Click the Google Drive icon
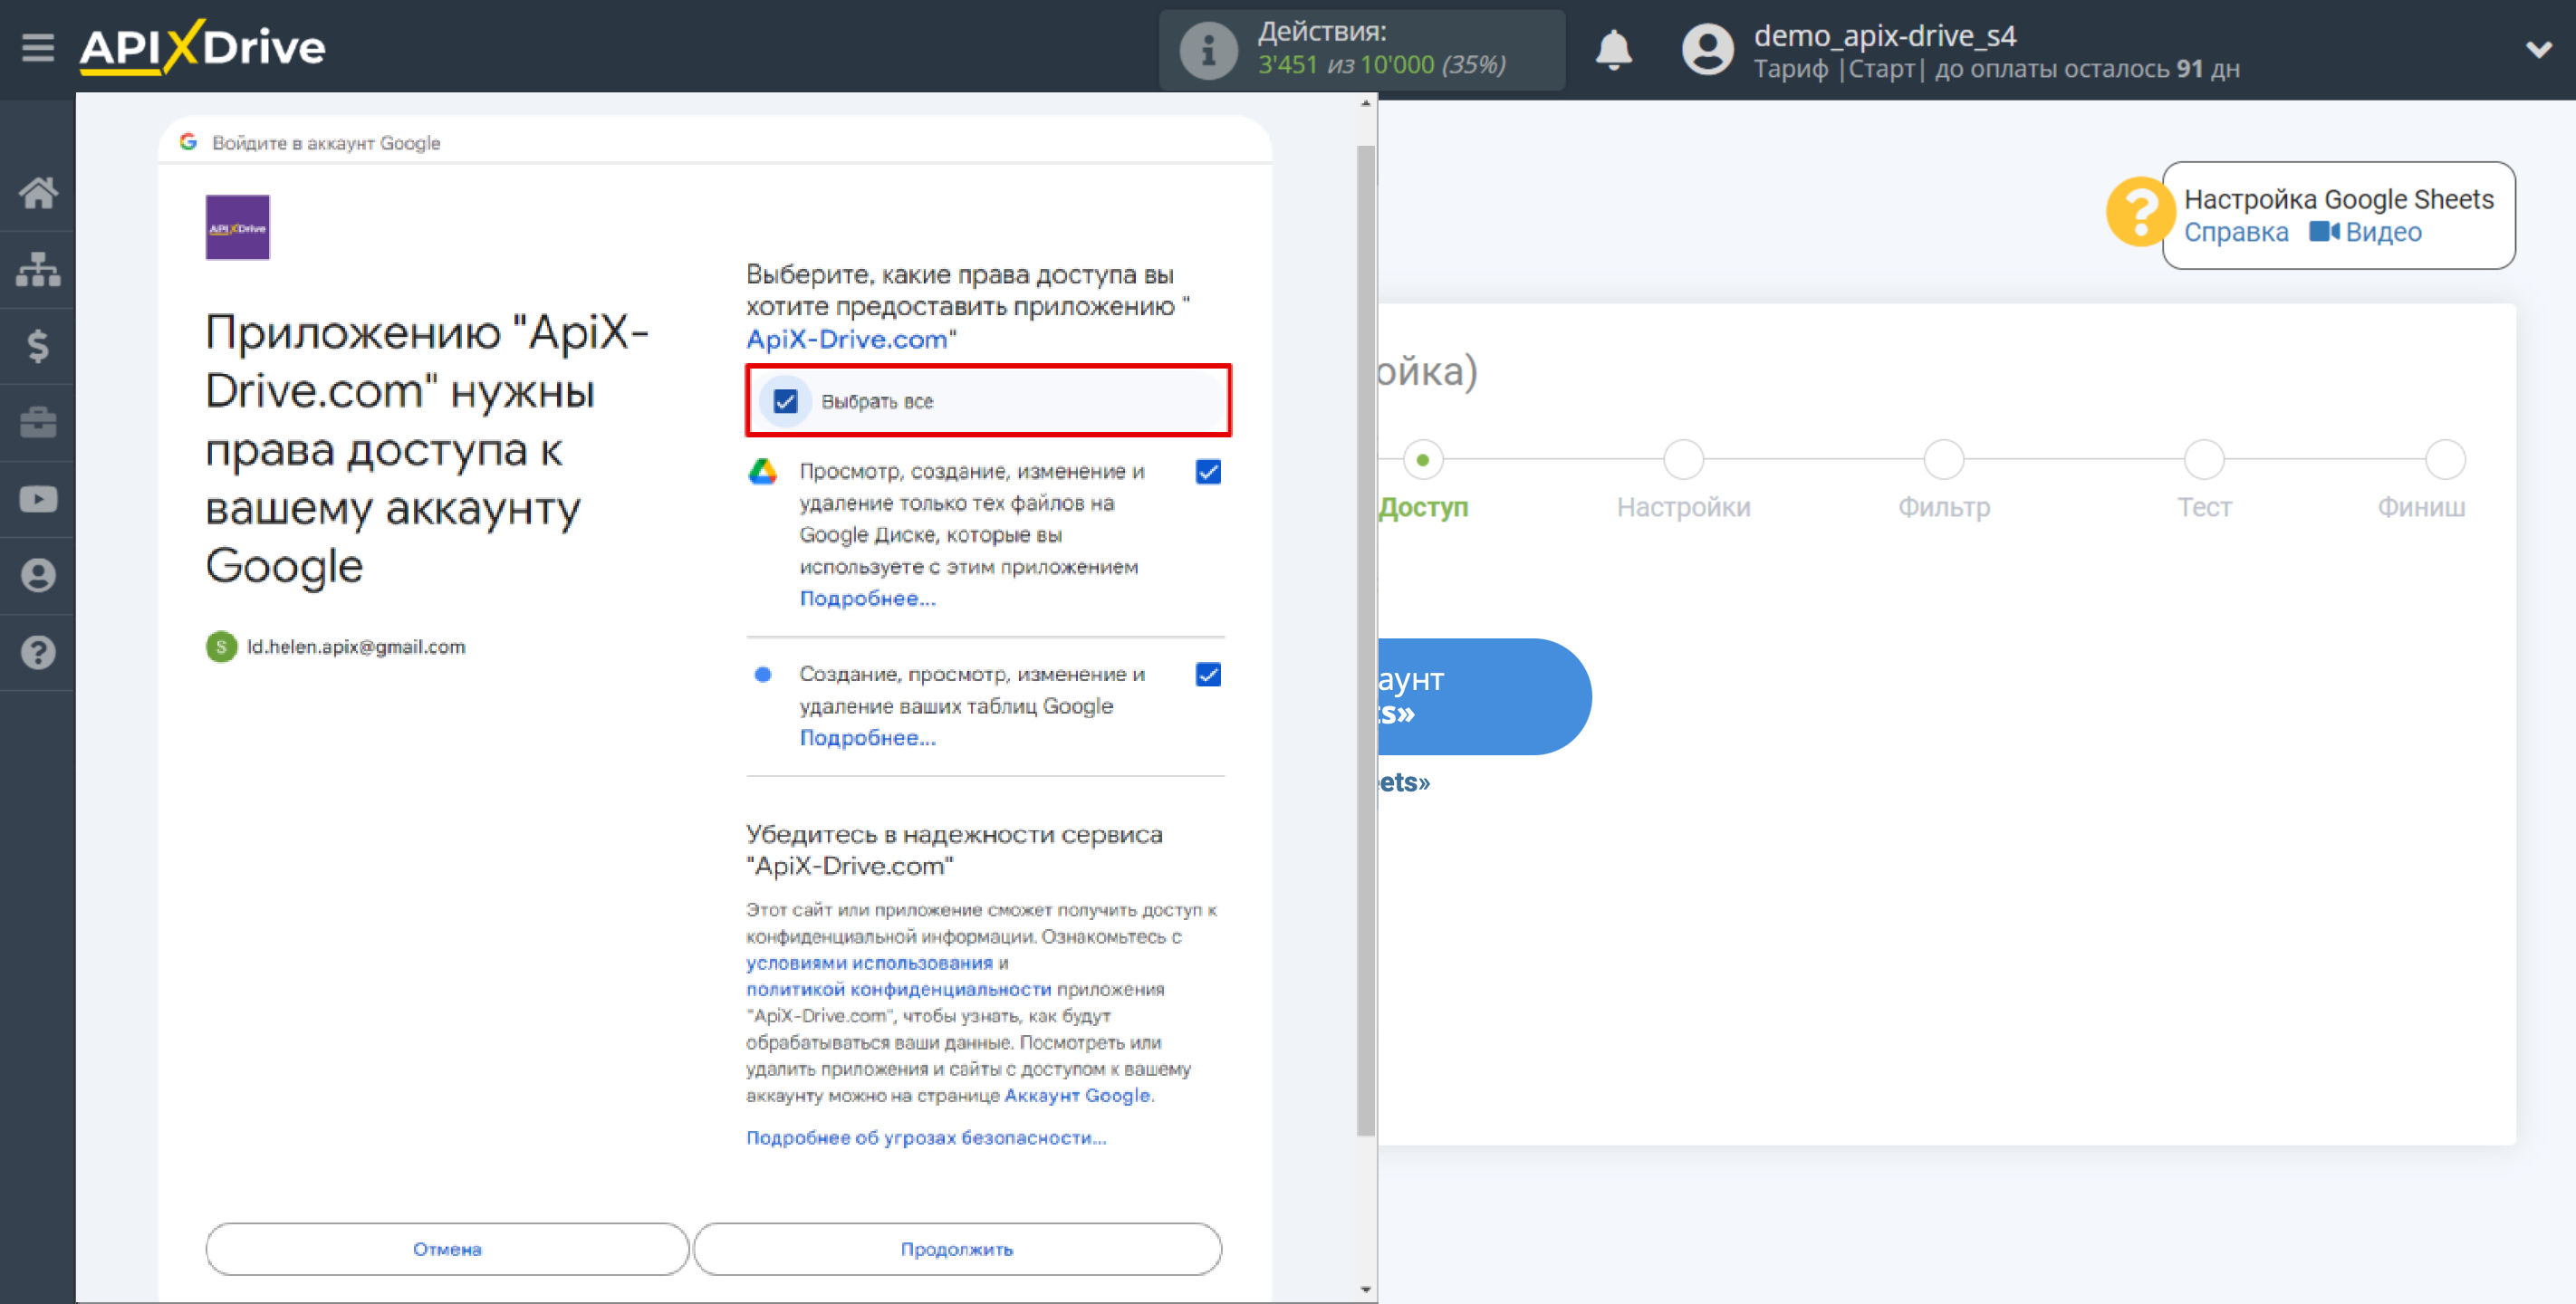The height and width of the screenshot is (1304, 2576). (x=763, y=472)
